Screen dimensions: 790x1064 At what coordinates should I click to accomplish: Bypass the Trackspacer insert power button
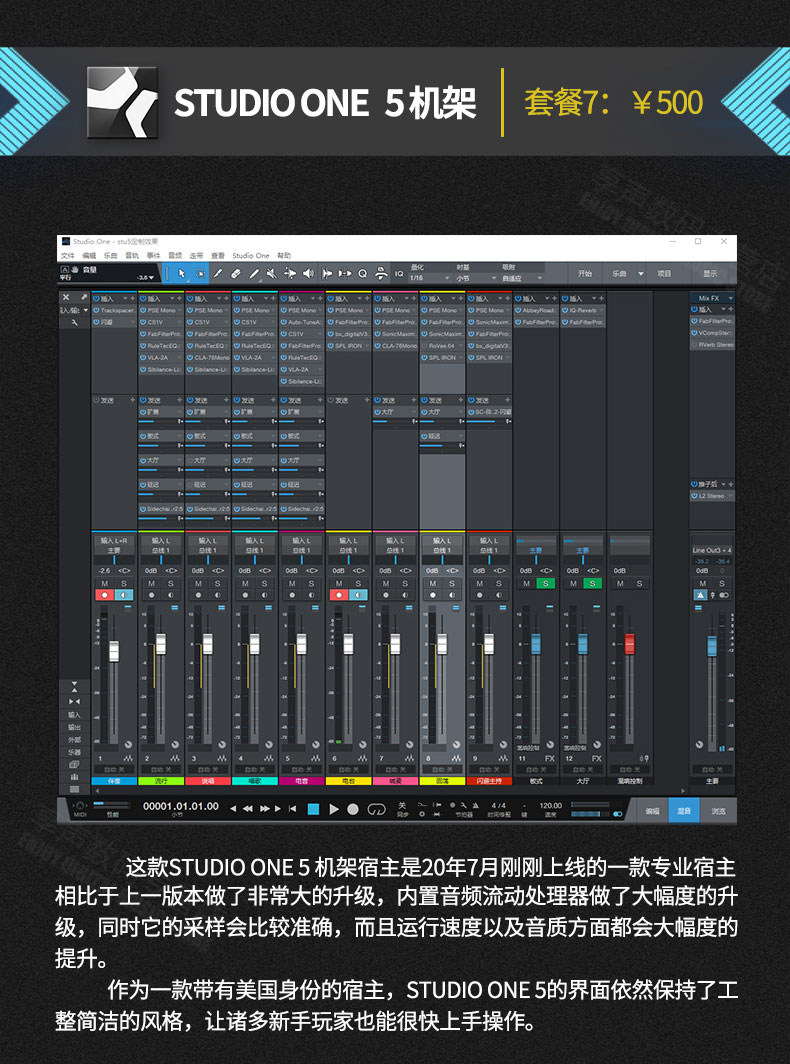point(96,310)
